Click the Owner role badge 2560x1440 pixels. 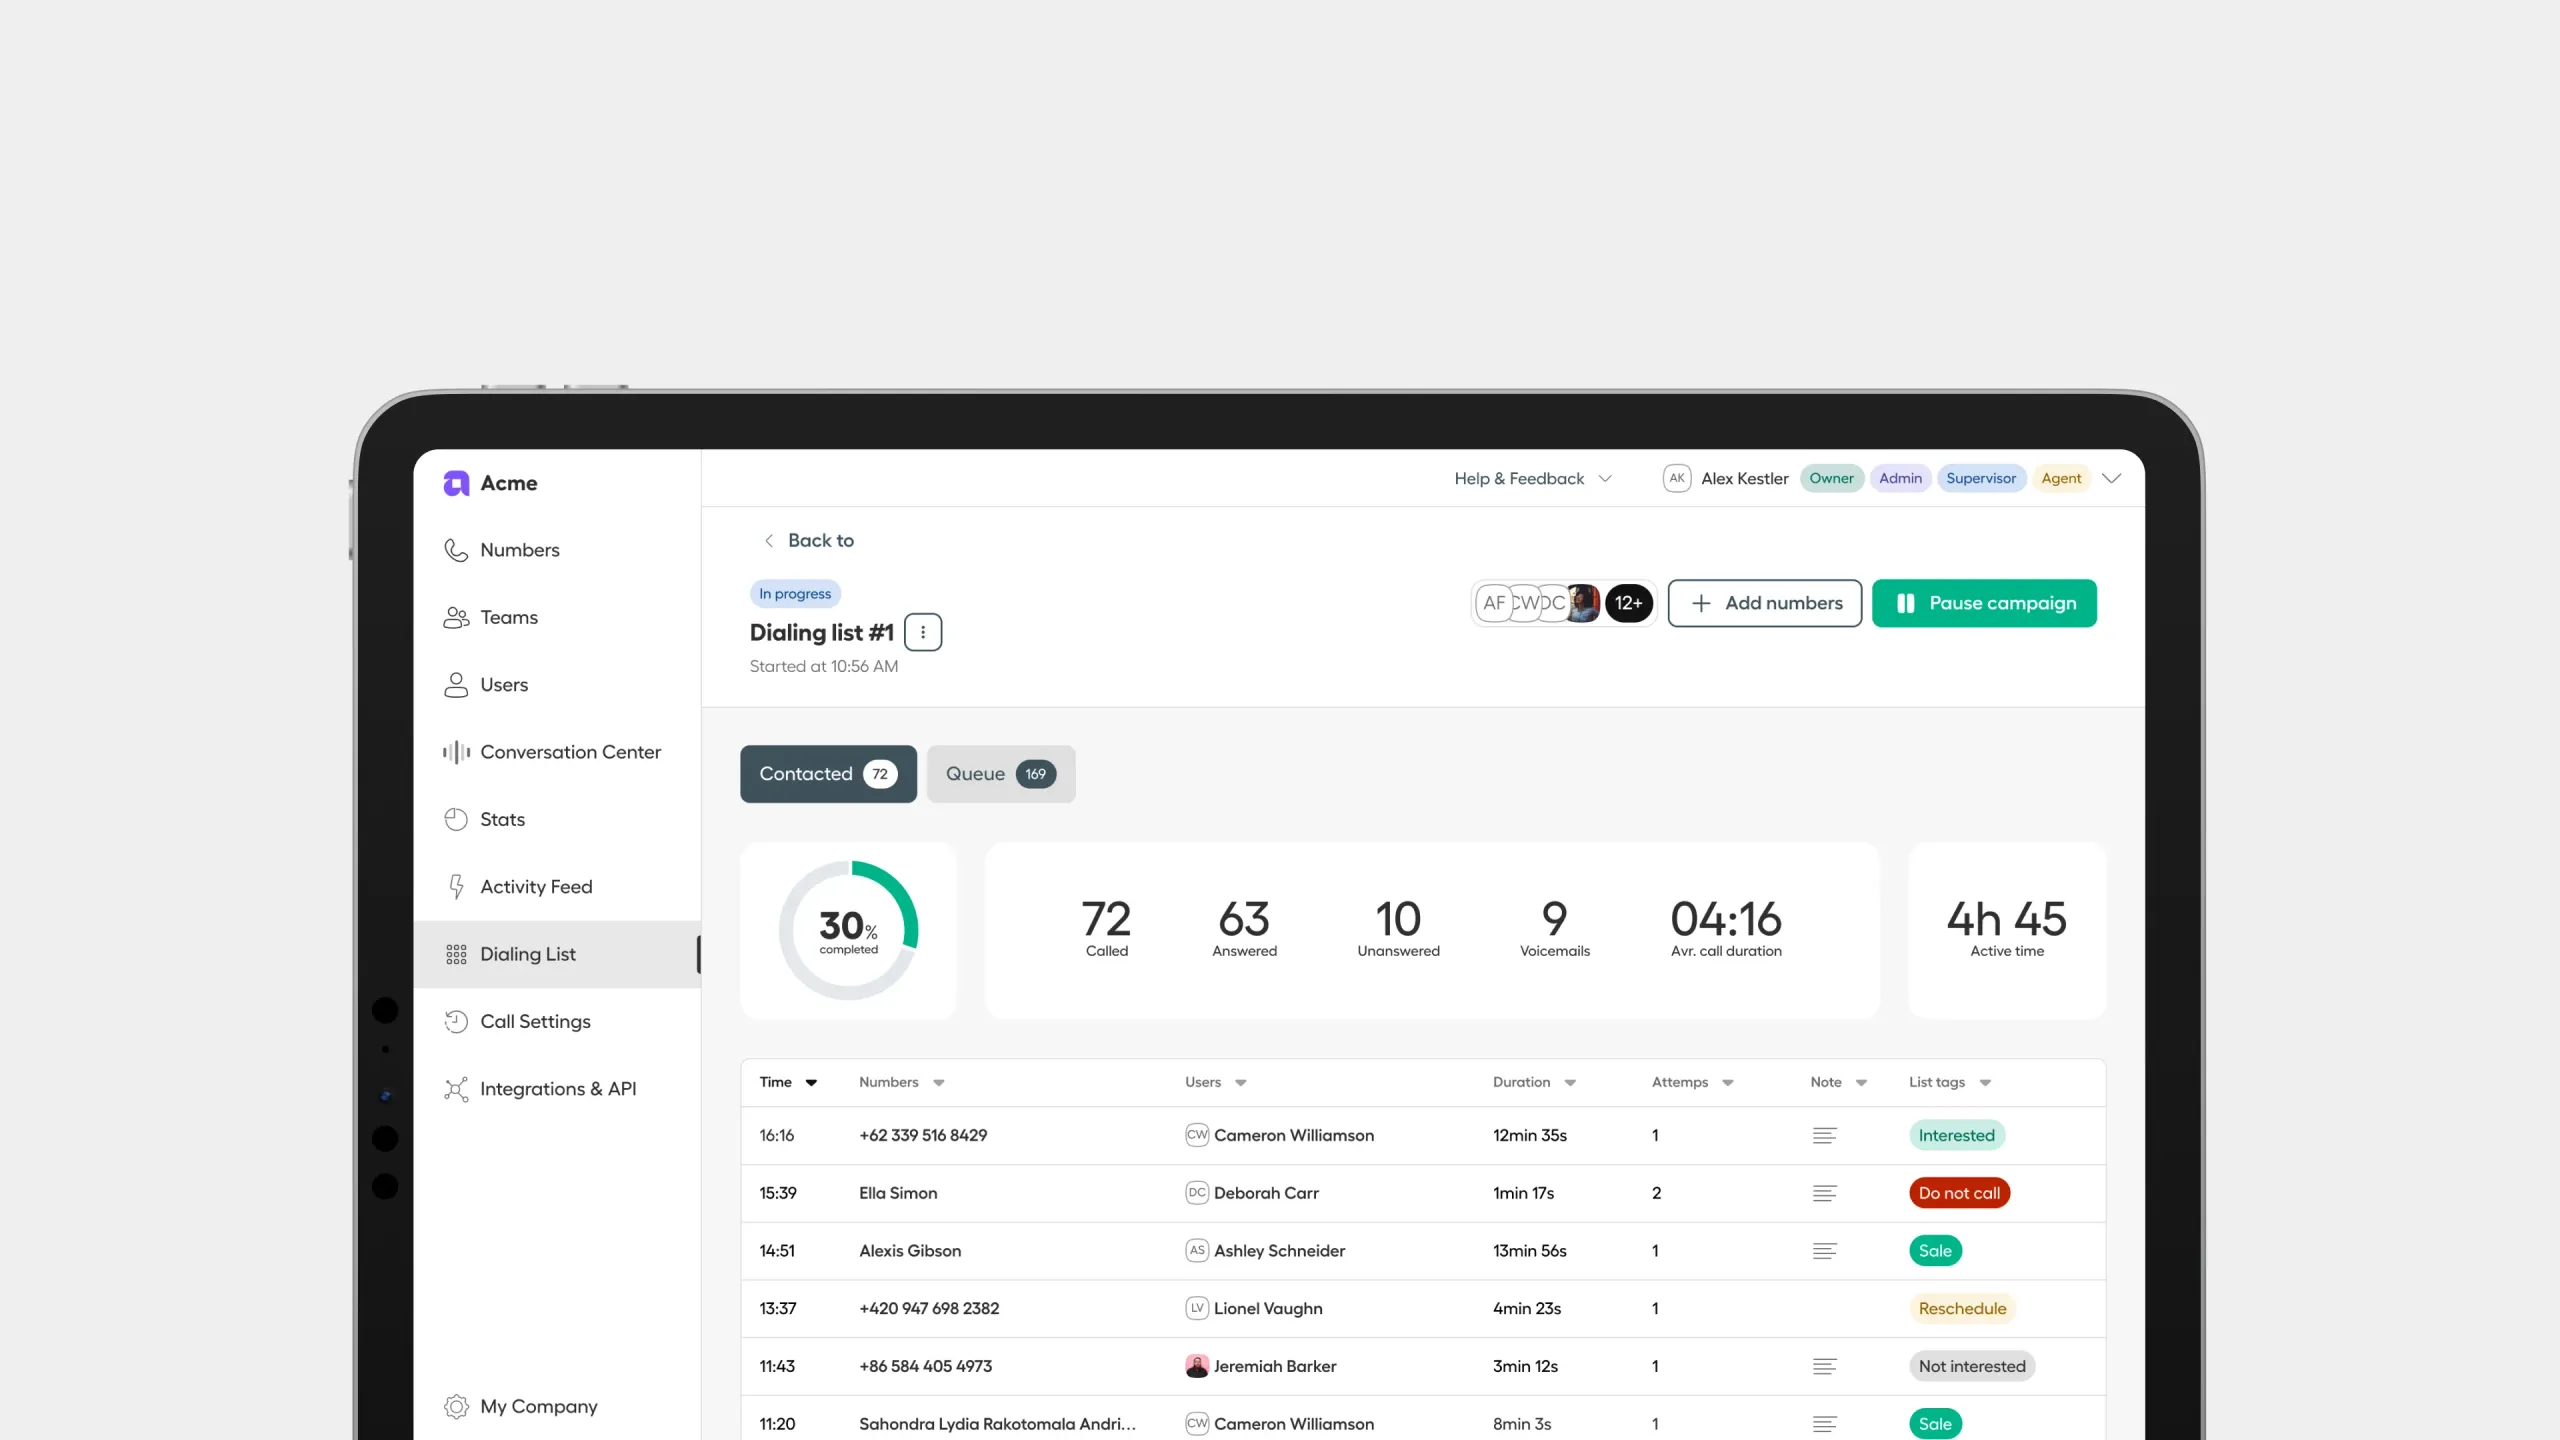[x=1831, y=478]
